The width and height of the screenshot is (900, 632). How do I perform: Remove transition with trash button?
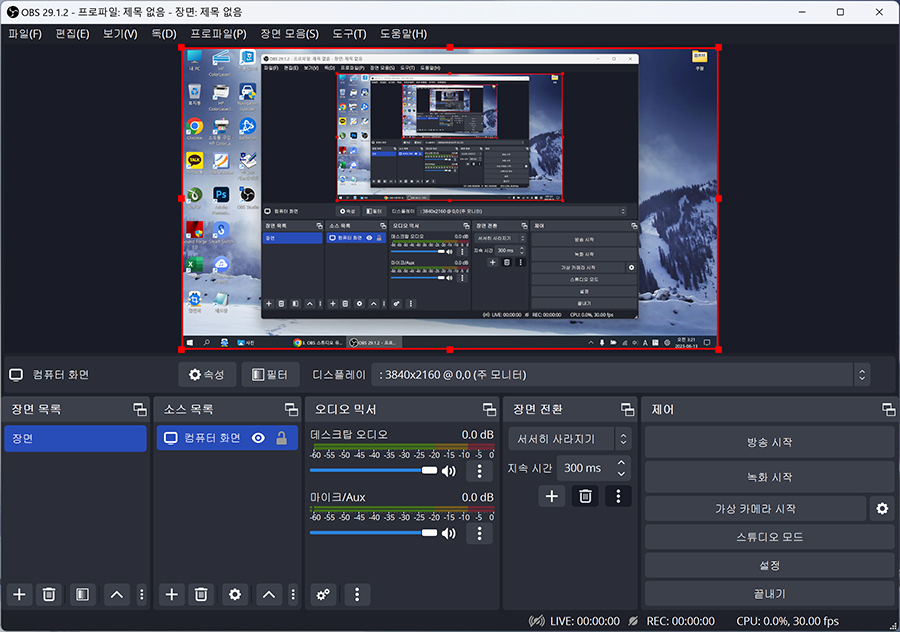coord(585,496)
